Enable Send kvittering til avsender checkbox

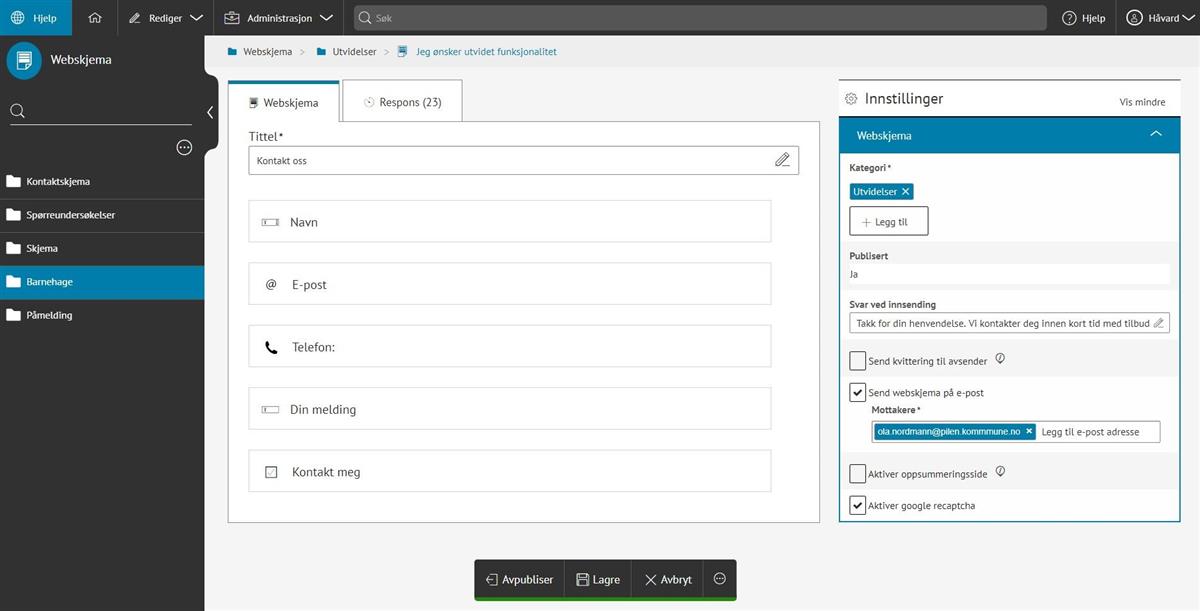(x=857, y=361)
